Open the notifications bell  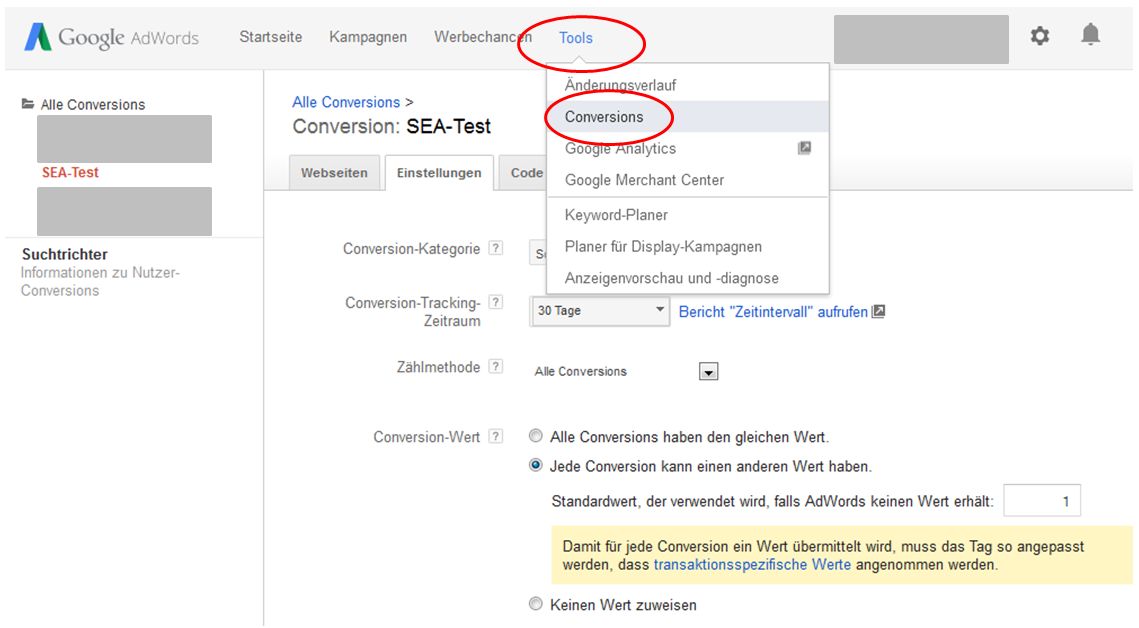[1091, 36]
